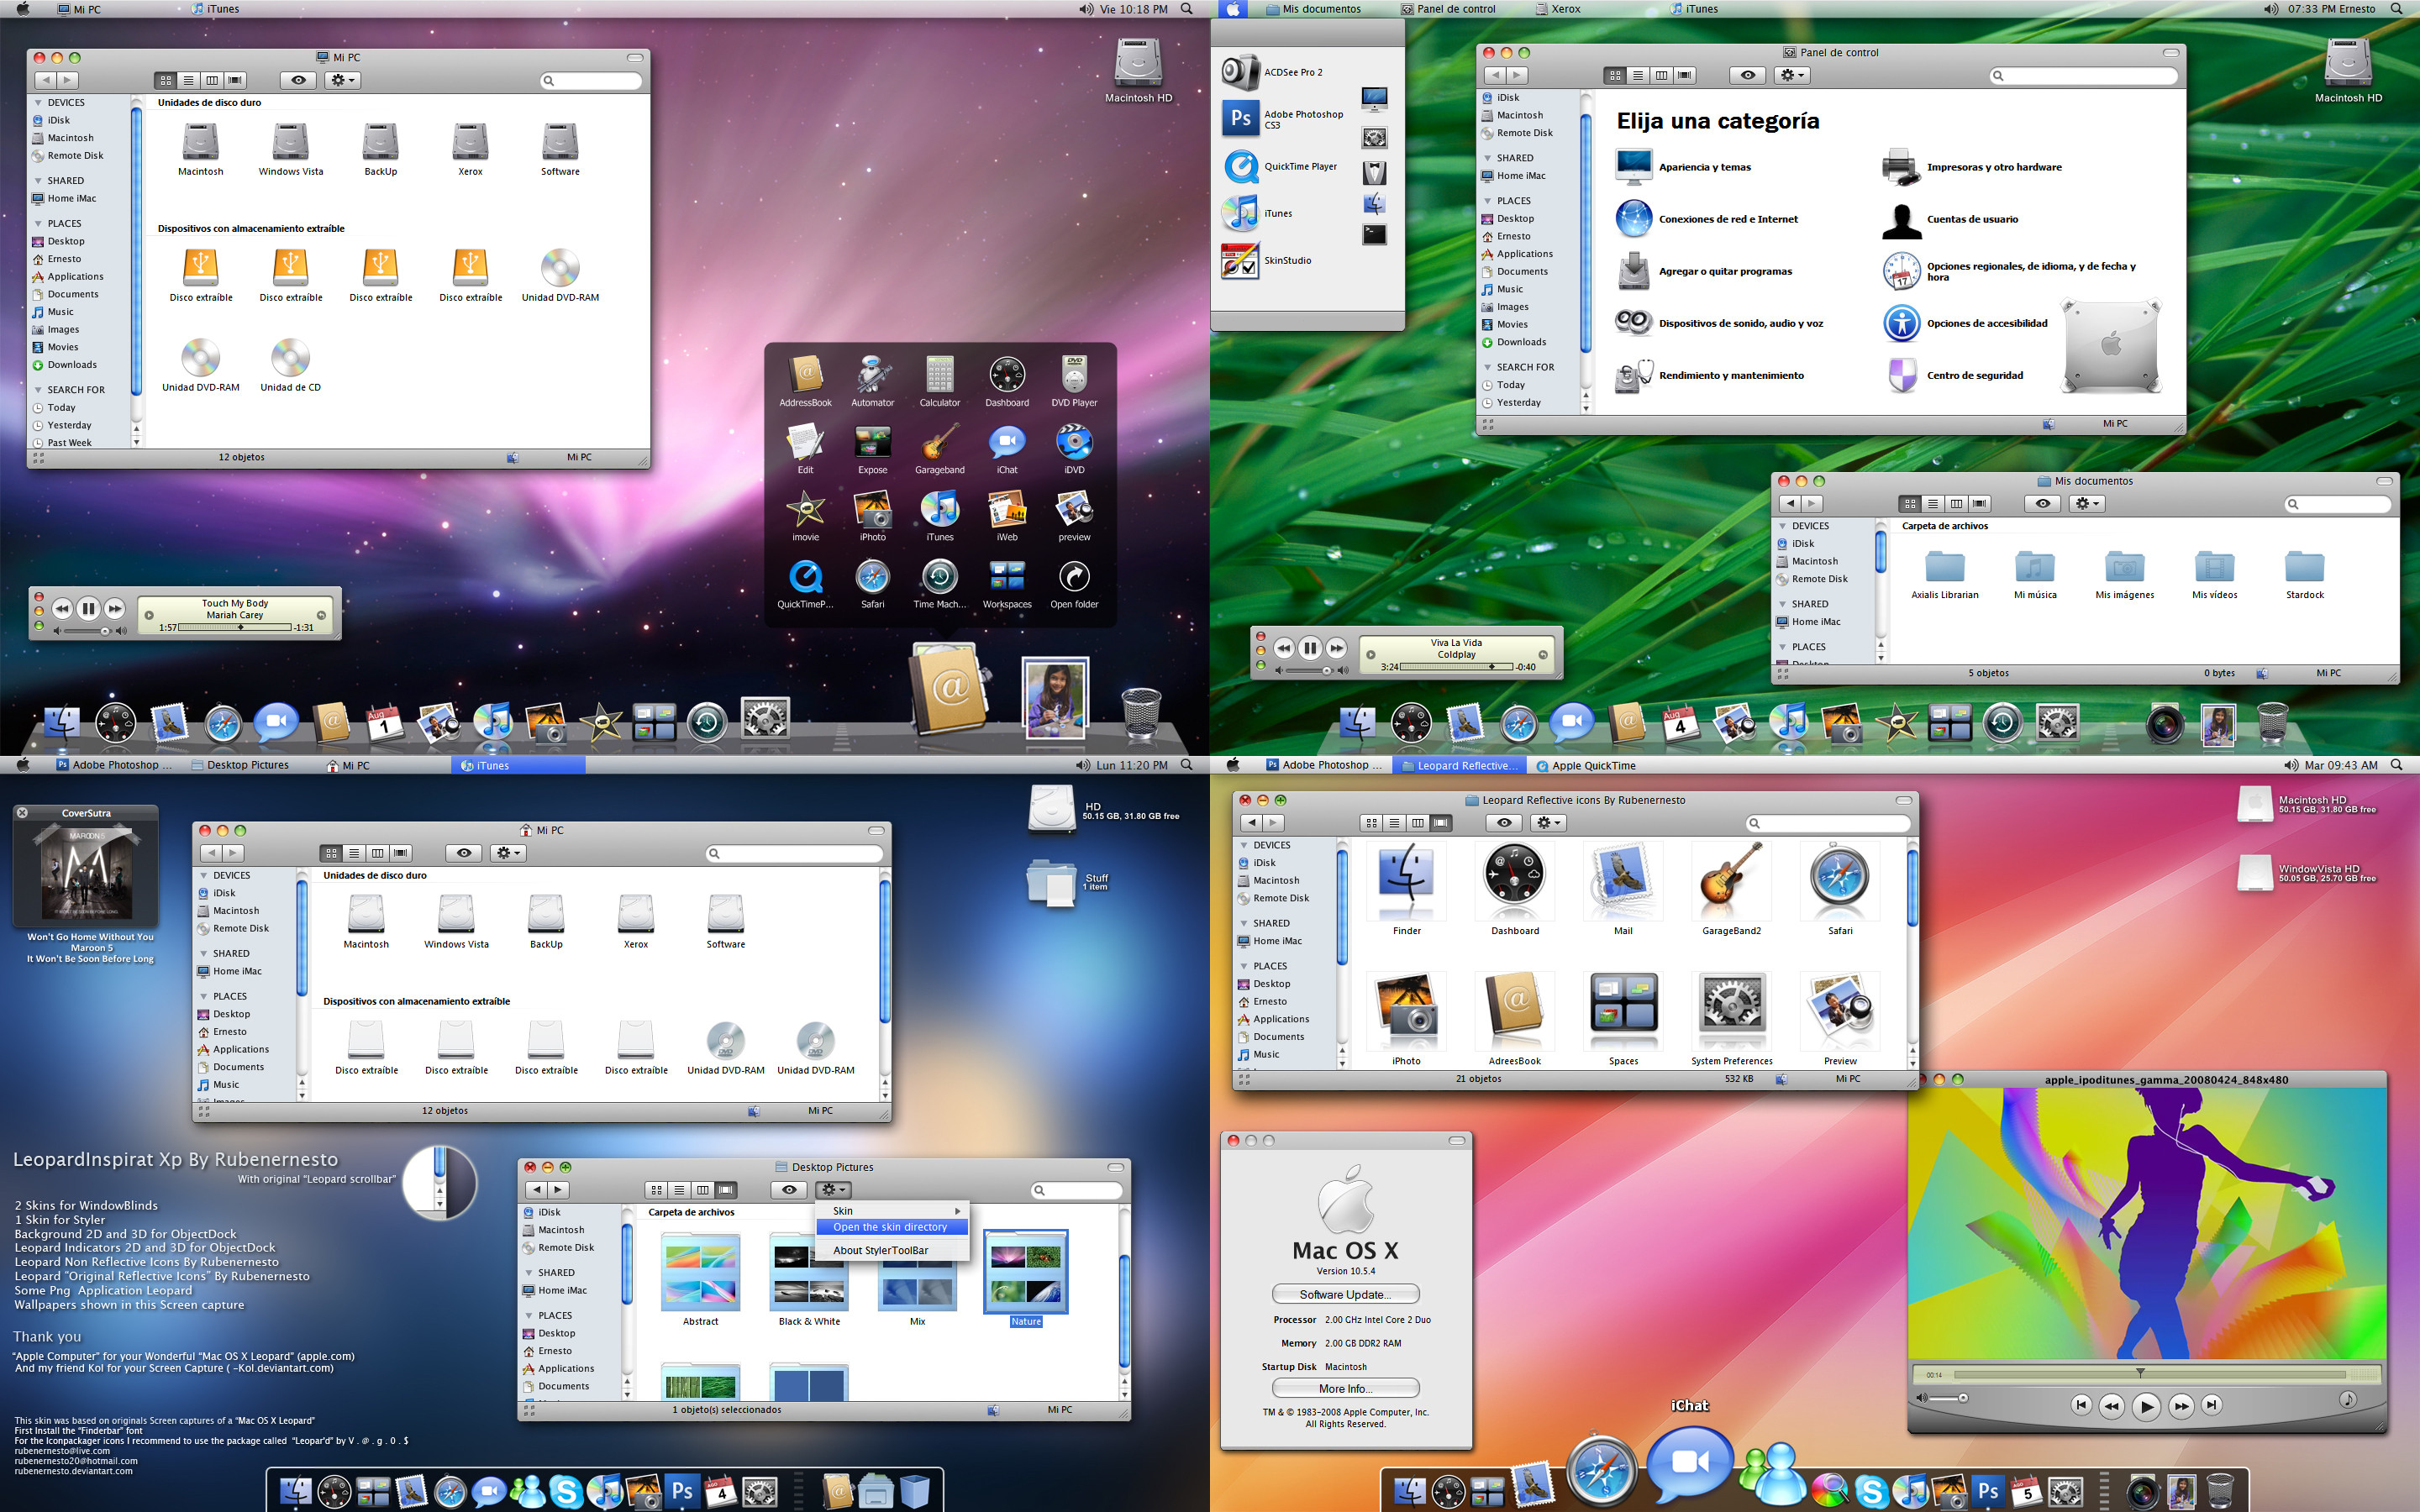Image resolution: width=2420 pixels, height=1512 pixels.
Task: Switch to cover flow view in Desktop Pictures
Action: (x=726, y=1190)
